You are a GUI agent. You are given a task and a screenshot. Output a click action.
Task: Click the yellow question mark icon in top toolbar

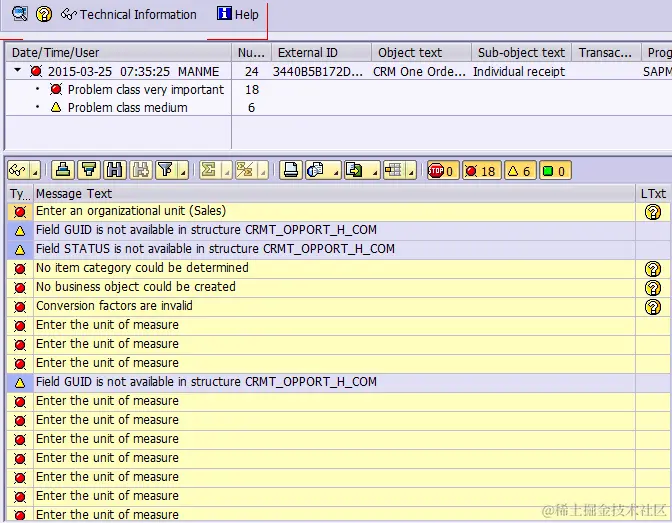point(44,14)
